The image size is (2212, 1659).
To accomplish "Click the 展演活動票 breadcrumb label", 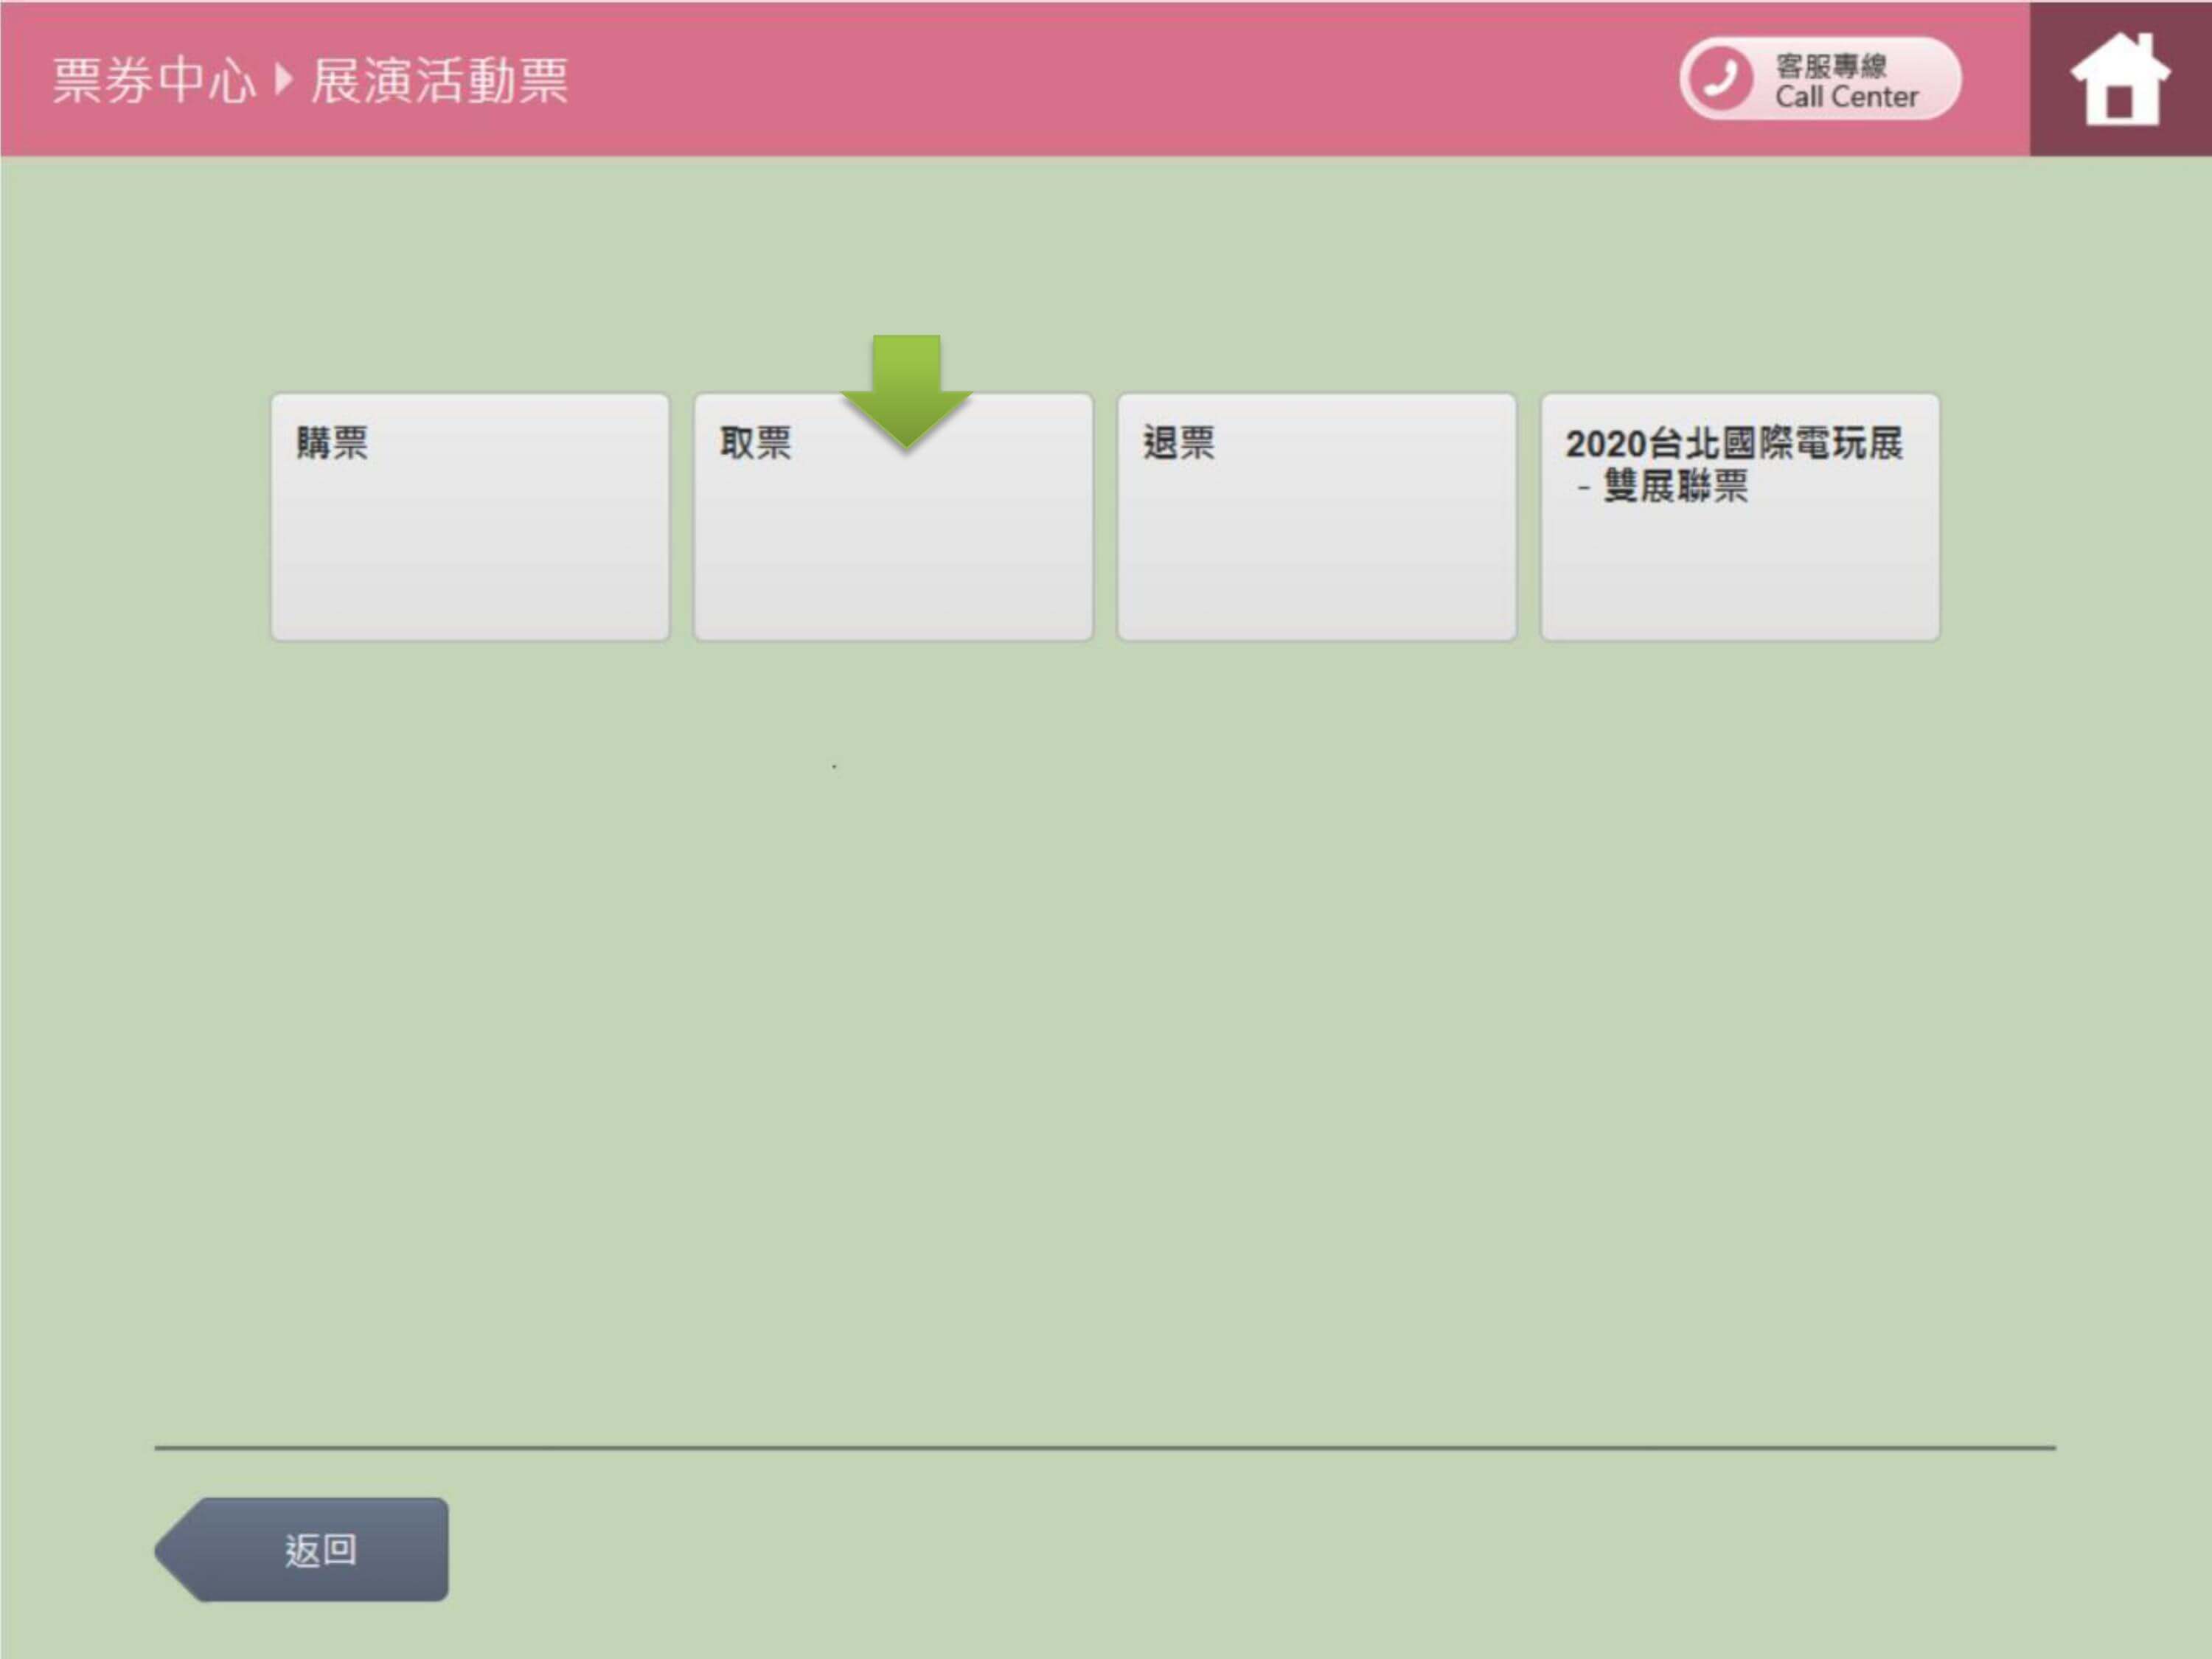I will click(x=439, y=80).
